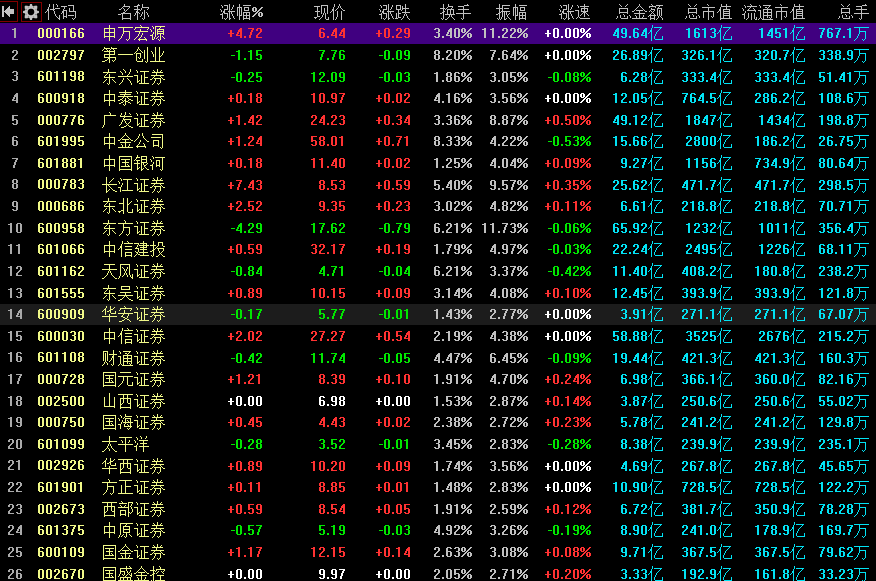
Task: Sort by 代码 column header
Action: [x=60, y=12]
